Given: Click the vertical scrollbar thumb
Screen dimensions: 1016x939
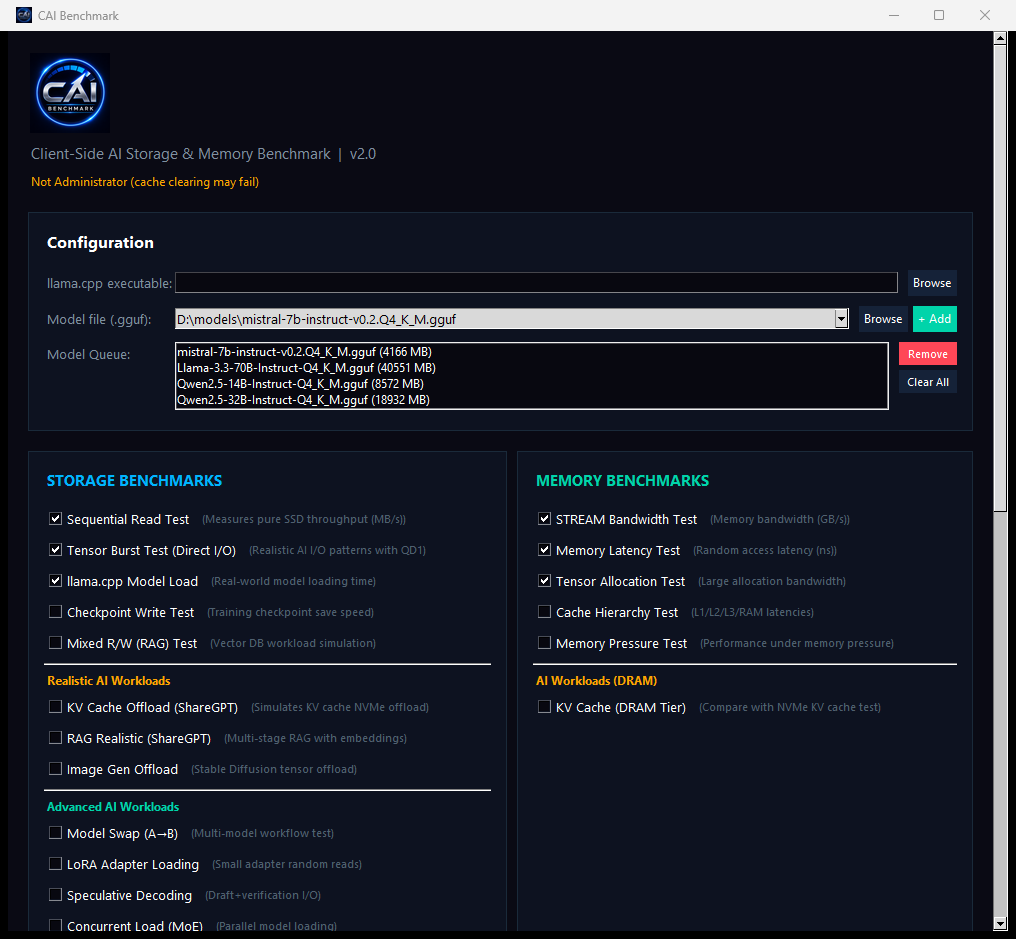Looking at the screenshot, I should point(1000,279).
